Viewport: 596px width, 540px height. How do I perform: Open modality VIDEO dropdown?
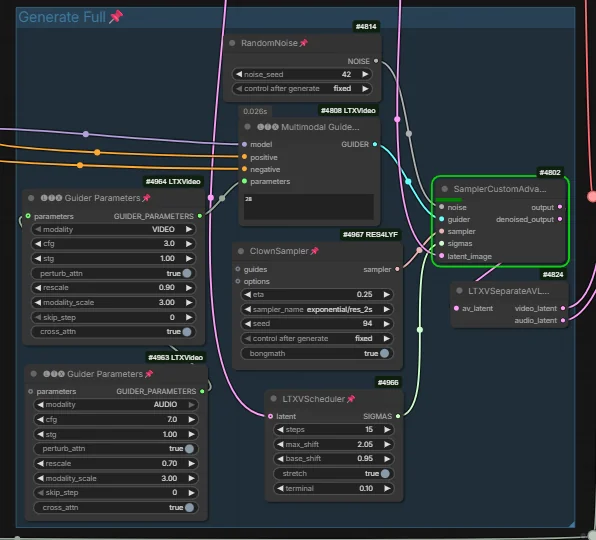tap(113, 229)
